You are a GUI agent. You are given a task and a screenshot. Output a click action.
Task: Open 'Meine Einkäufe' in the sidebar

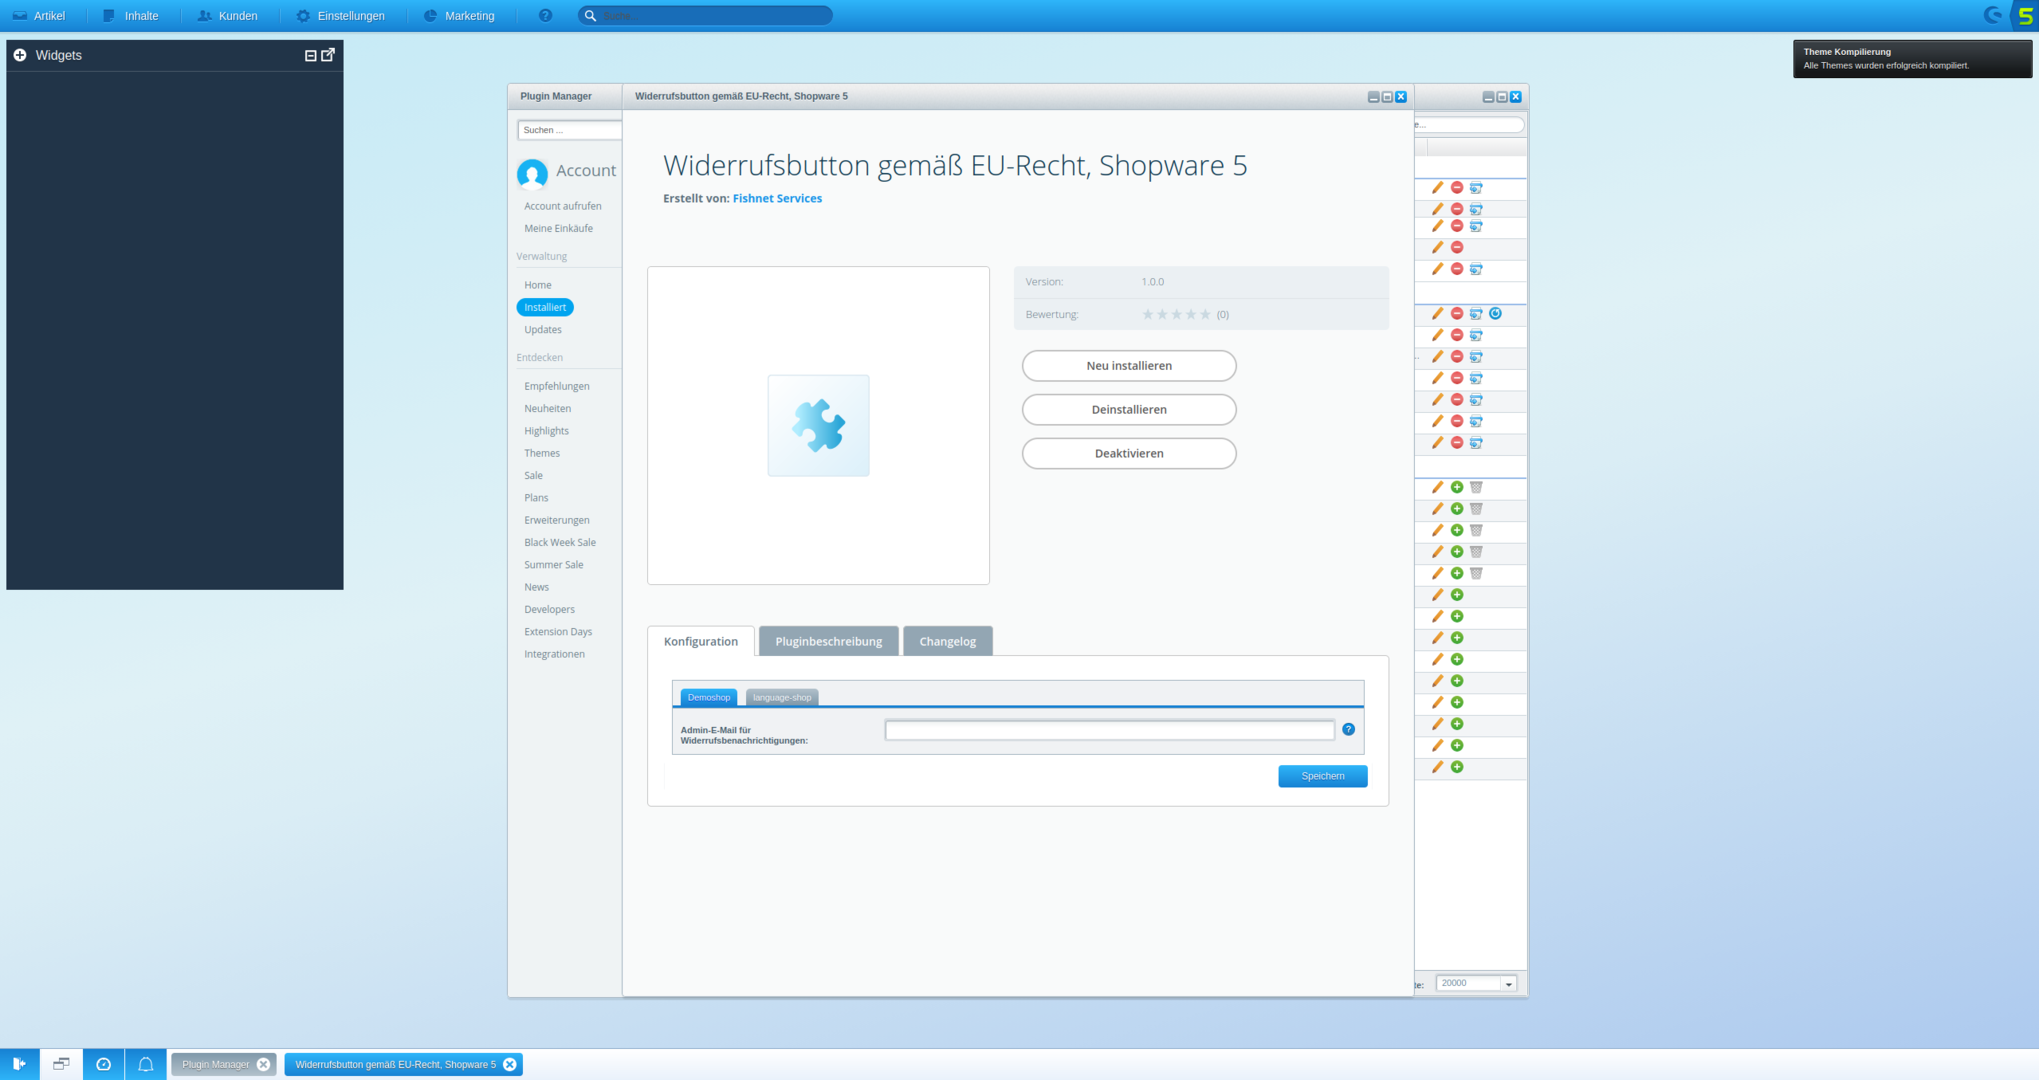pos(558,228)
